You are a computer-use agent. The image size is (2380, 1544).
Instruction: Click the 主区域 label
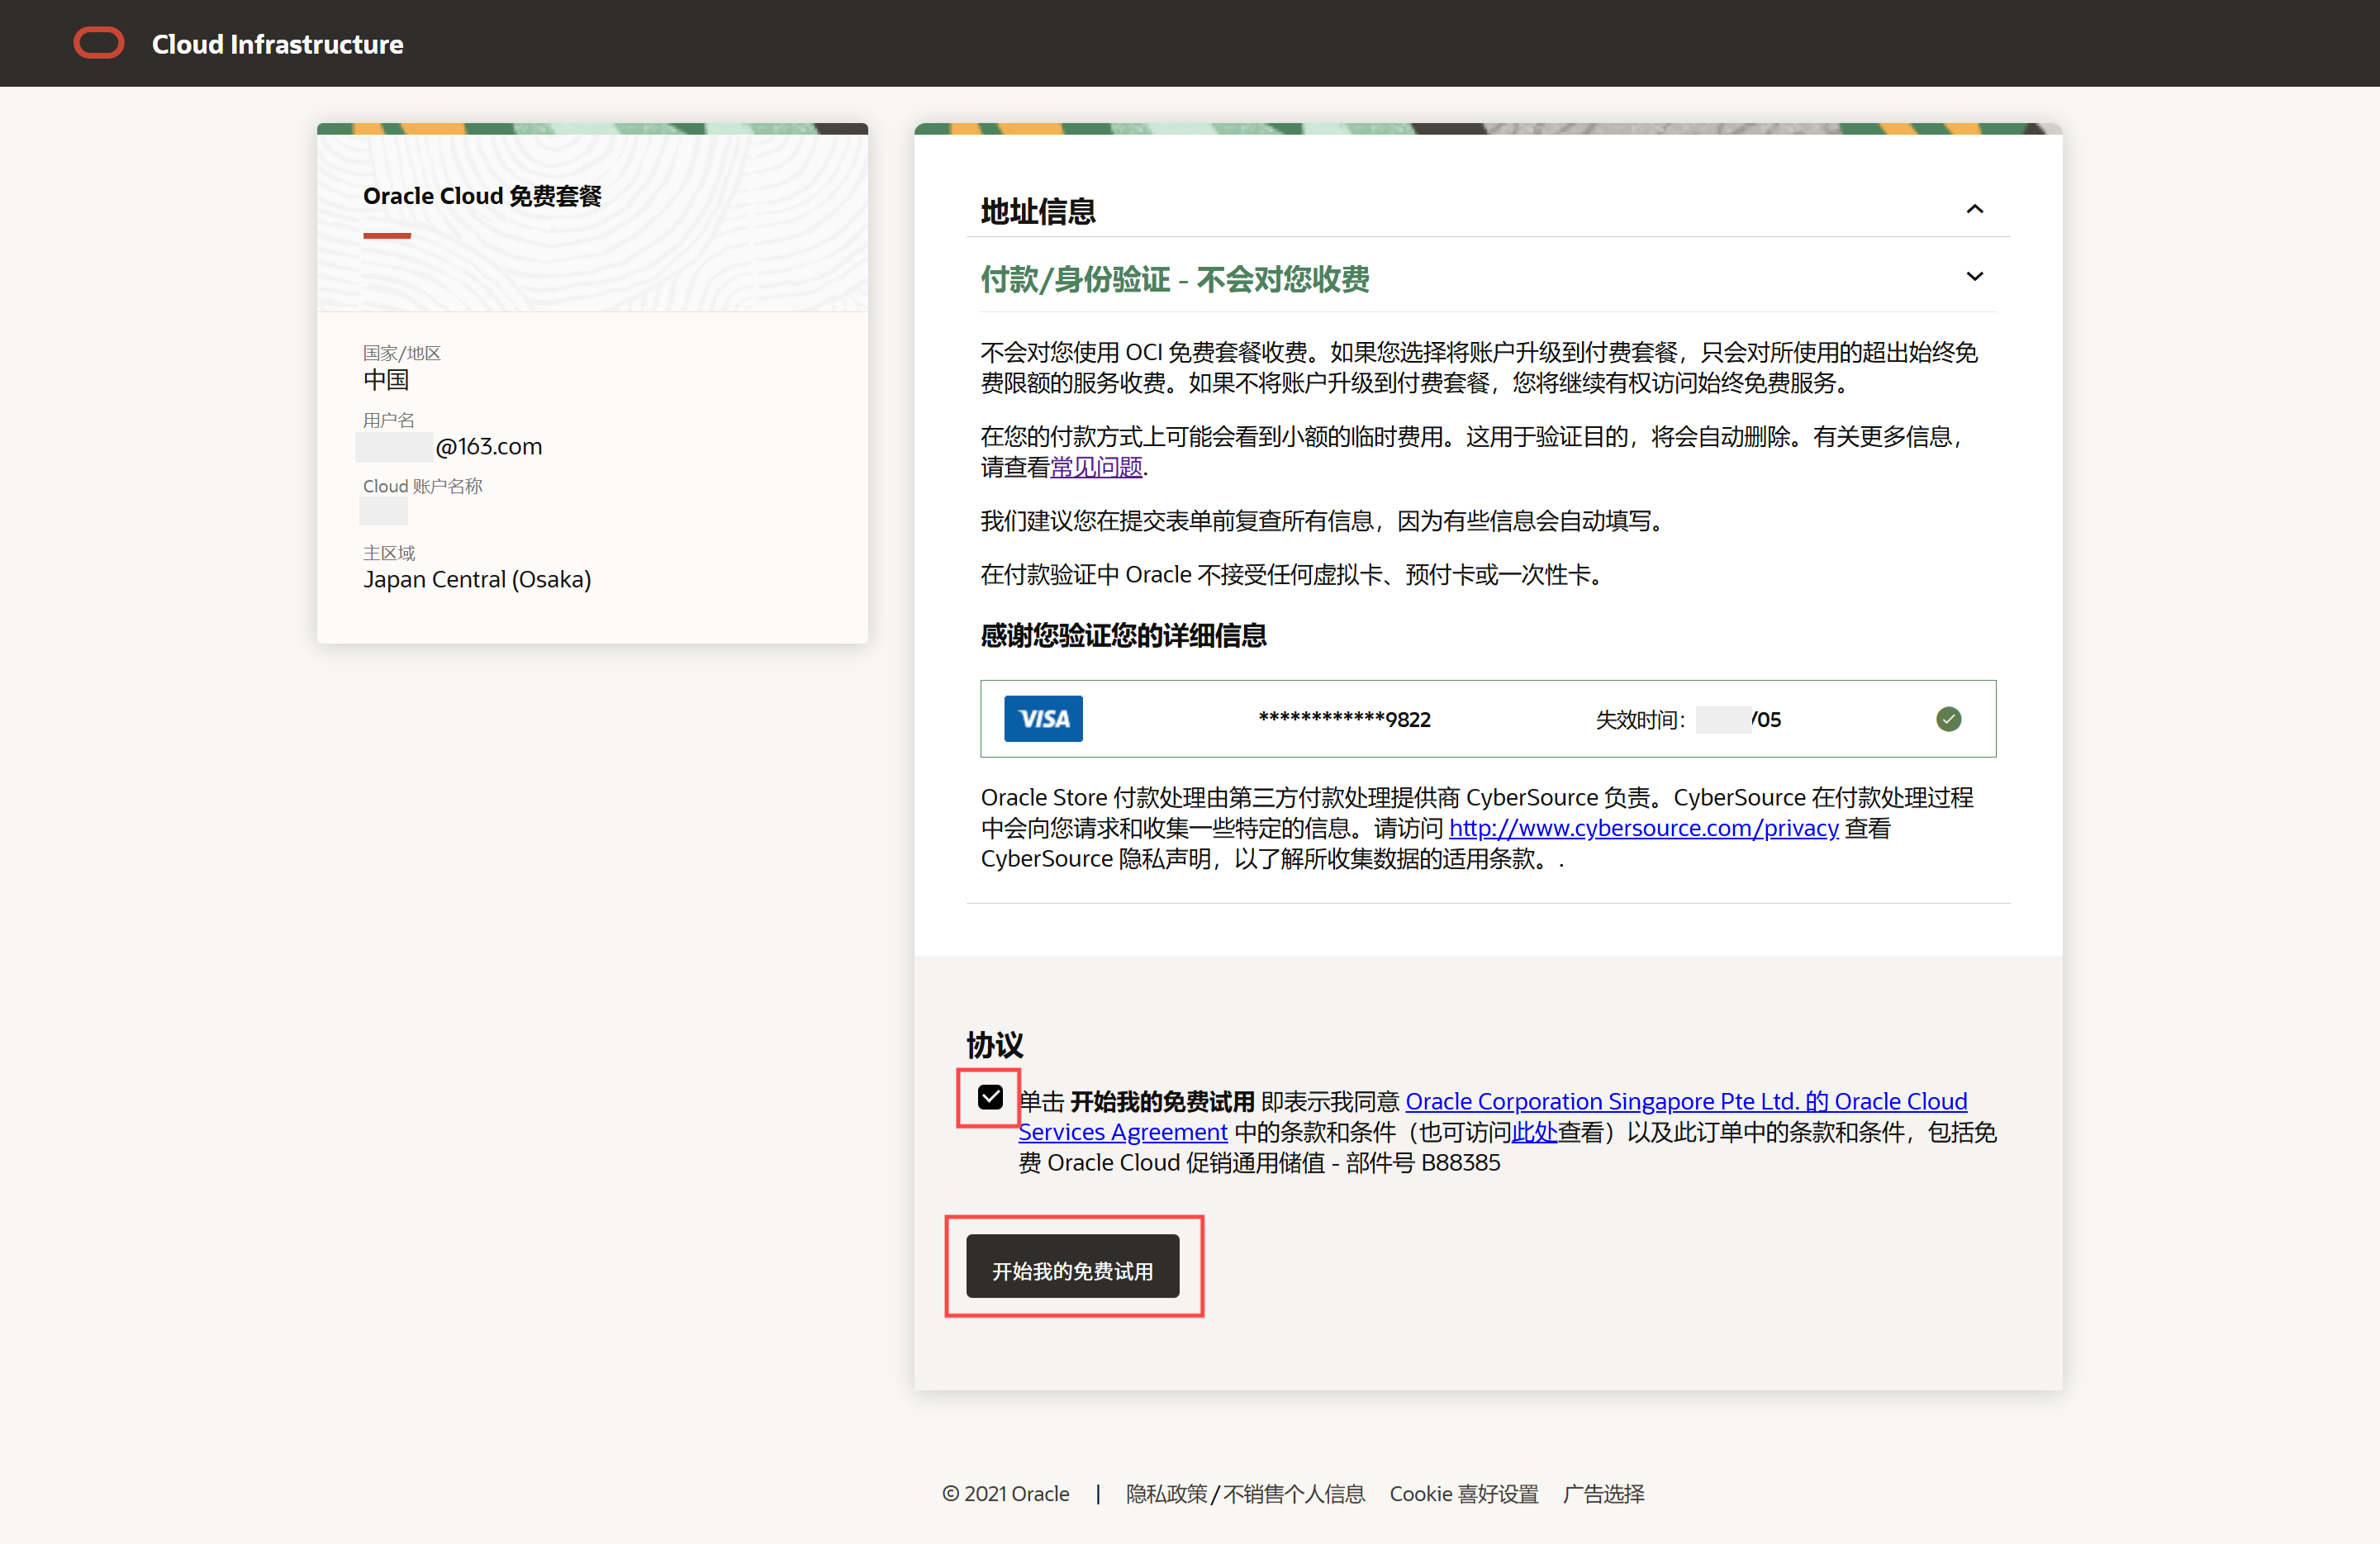[x=388, y=552]
